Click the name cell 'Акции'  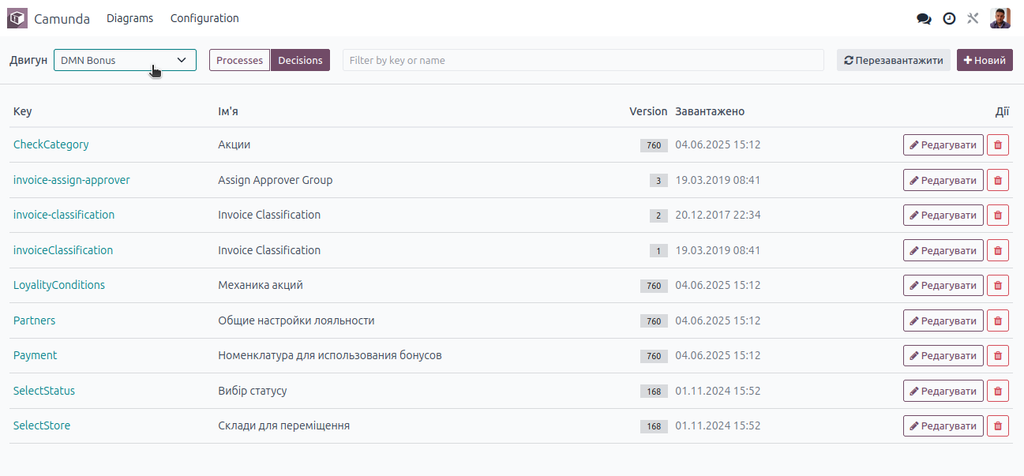(234, 145)
